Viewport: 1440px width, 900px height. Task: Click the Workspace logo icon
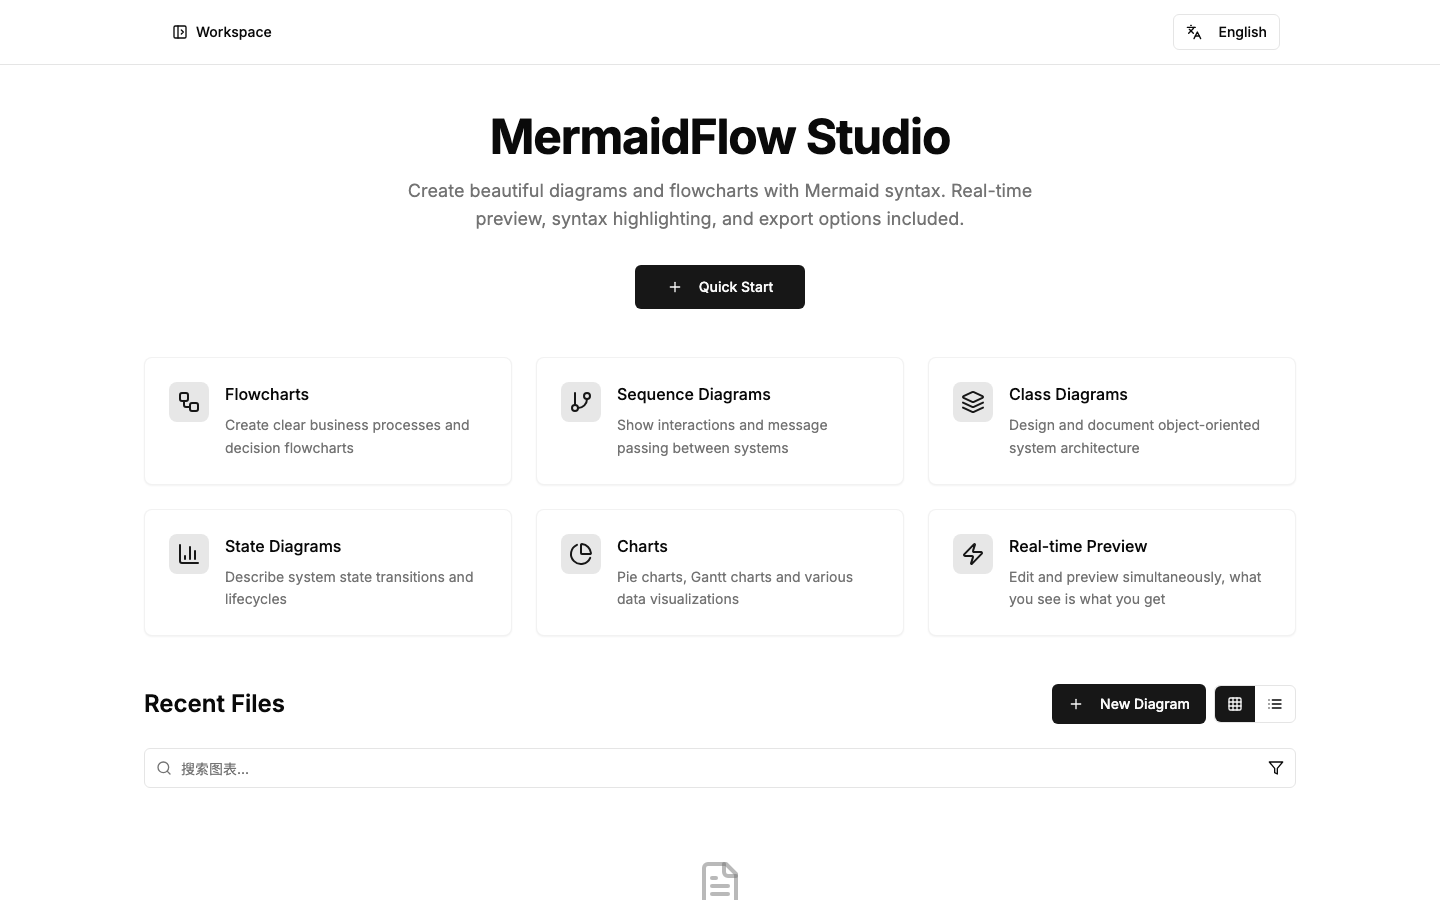click(x=179, y=32)
